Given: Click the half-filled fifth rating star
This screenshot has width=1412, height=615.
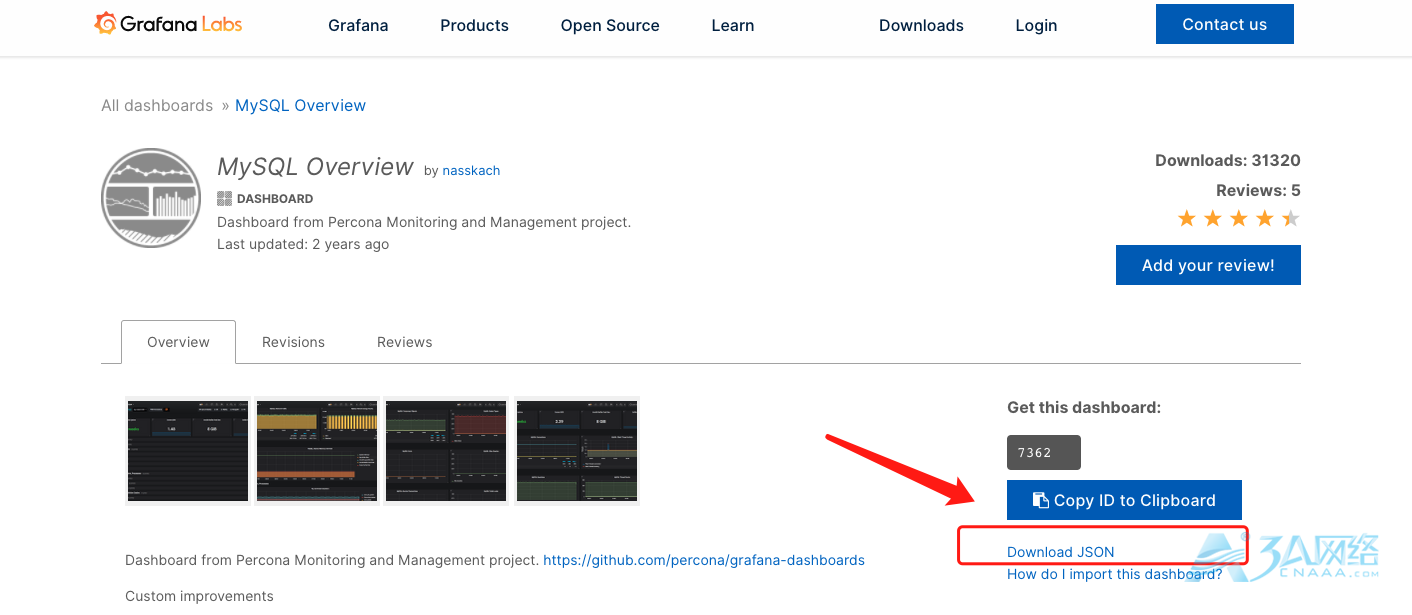Looking at the screenshot, I should (x=1291, y=218).
